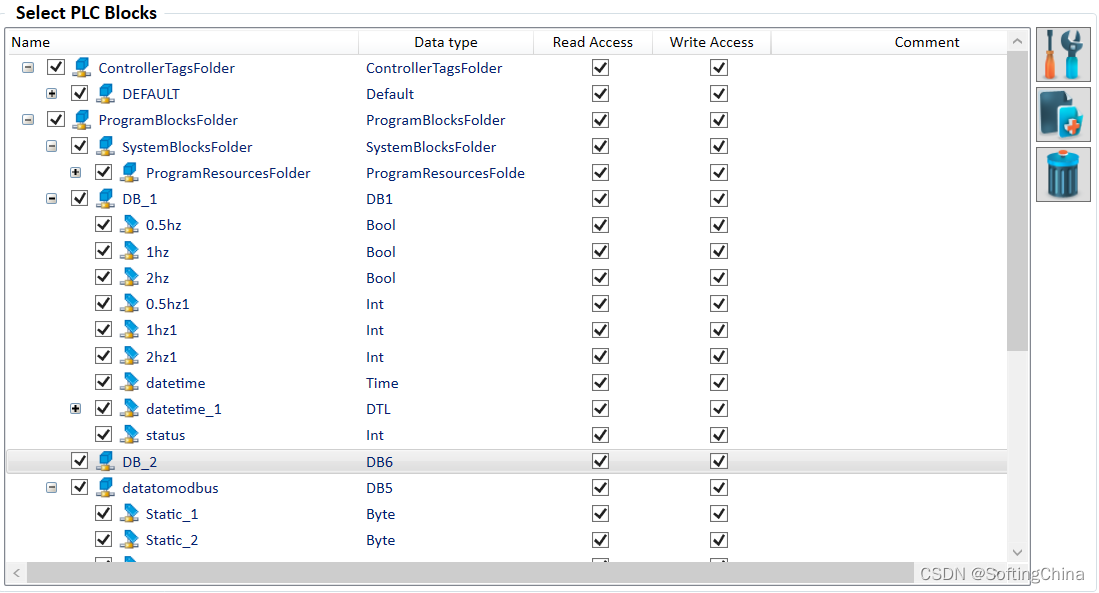Screen dimensions: 1099x593
Task: Uncheck the 2hz1 name checkbox
Action: coord(104,356)
